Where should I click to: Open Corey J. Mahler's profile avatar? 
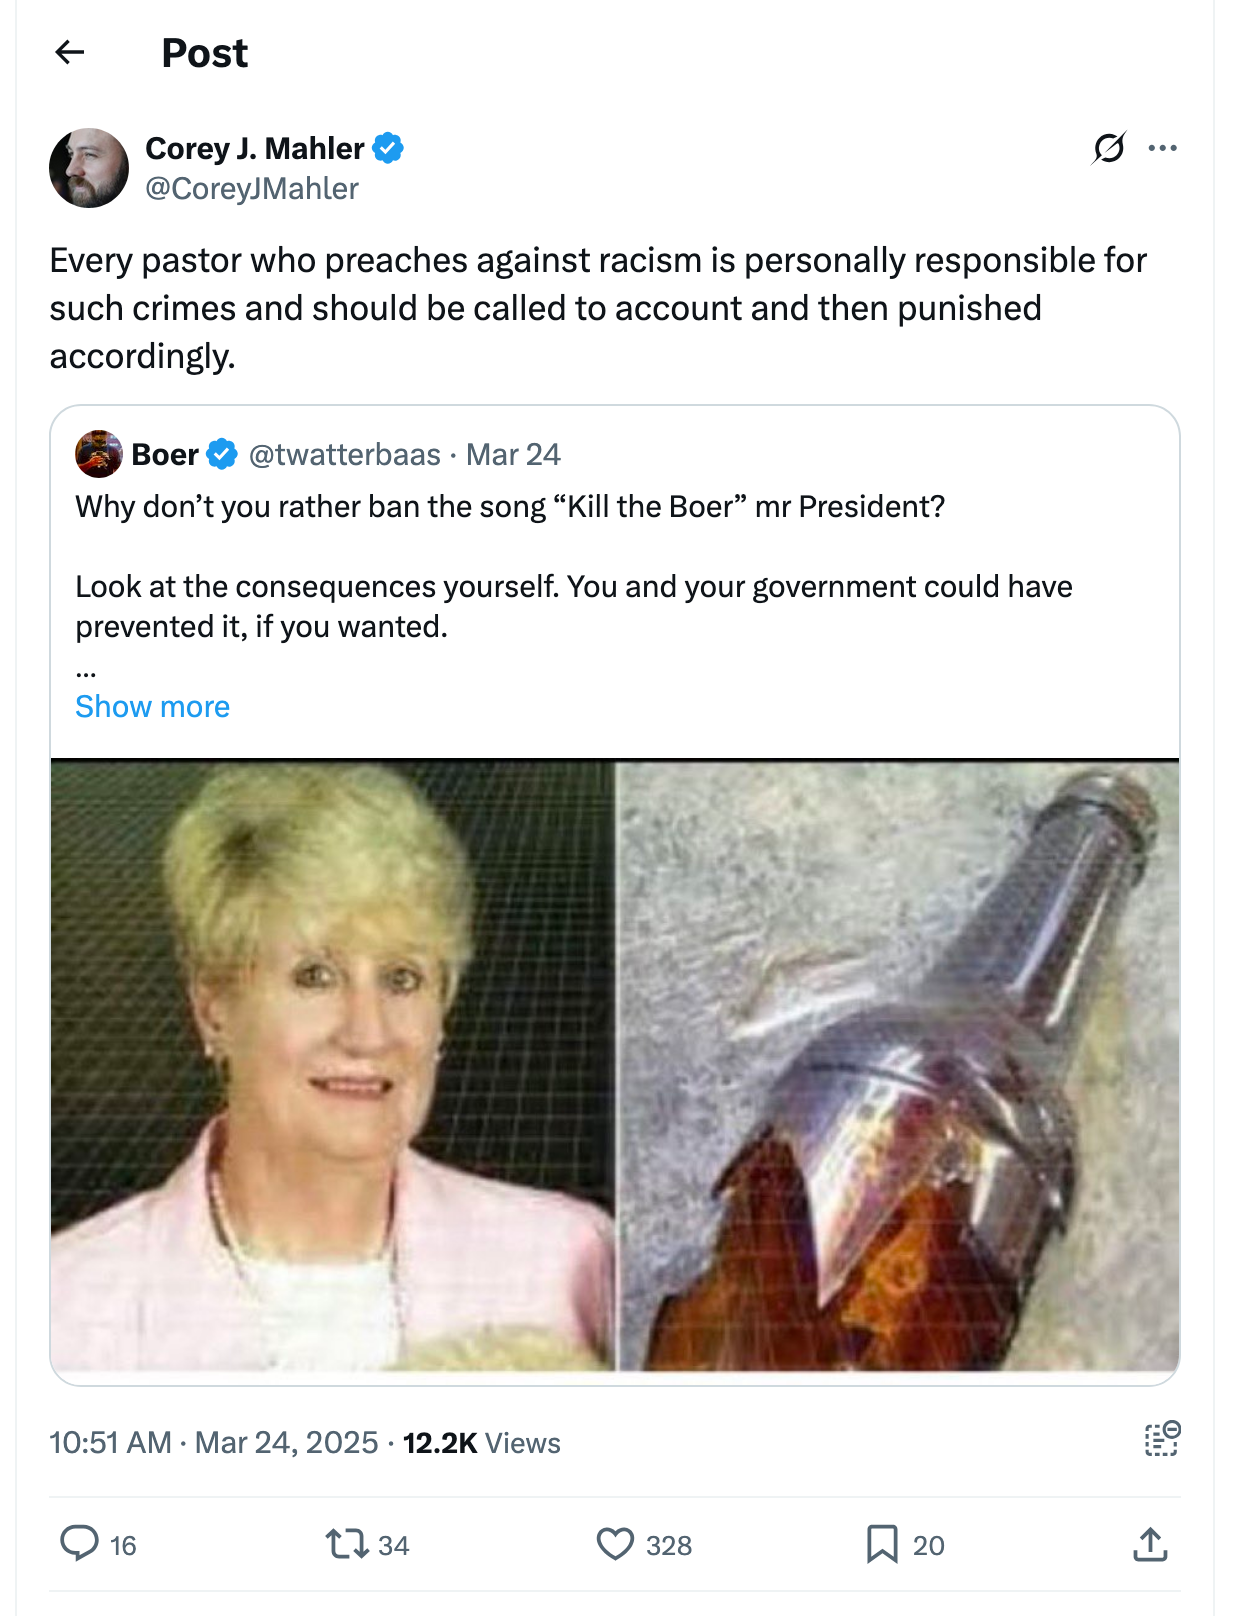(x=89, y=168)
